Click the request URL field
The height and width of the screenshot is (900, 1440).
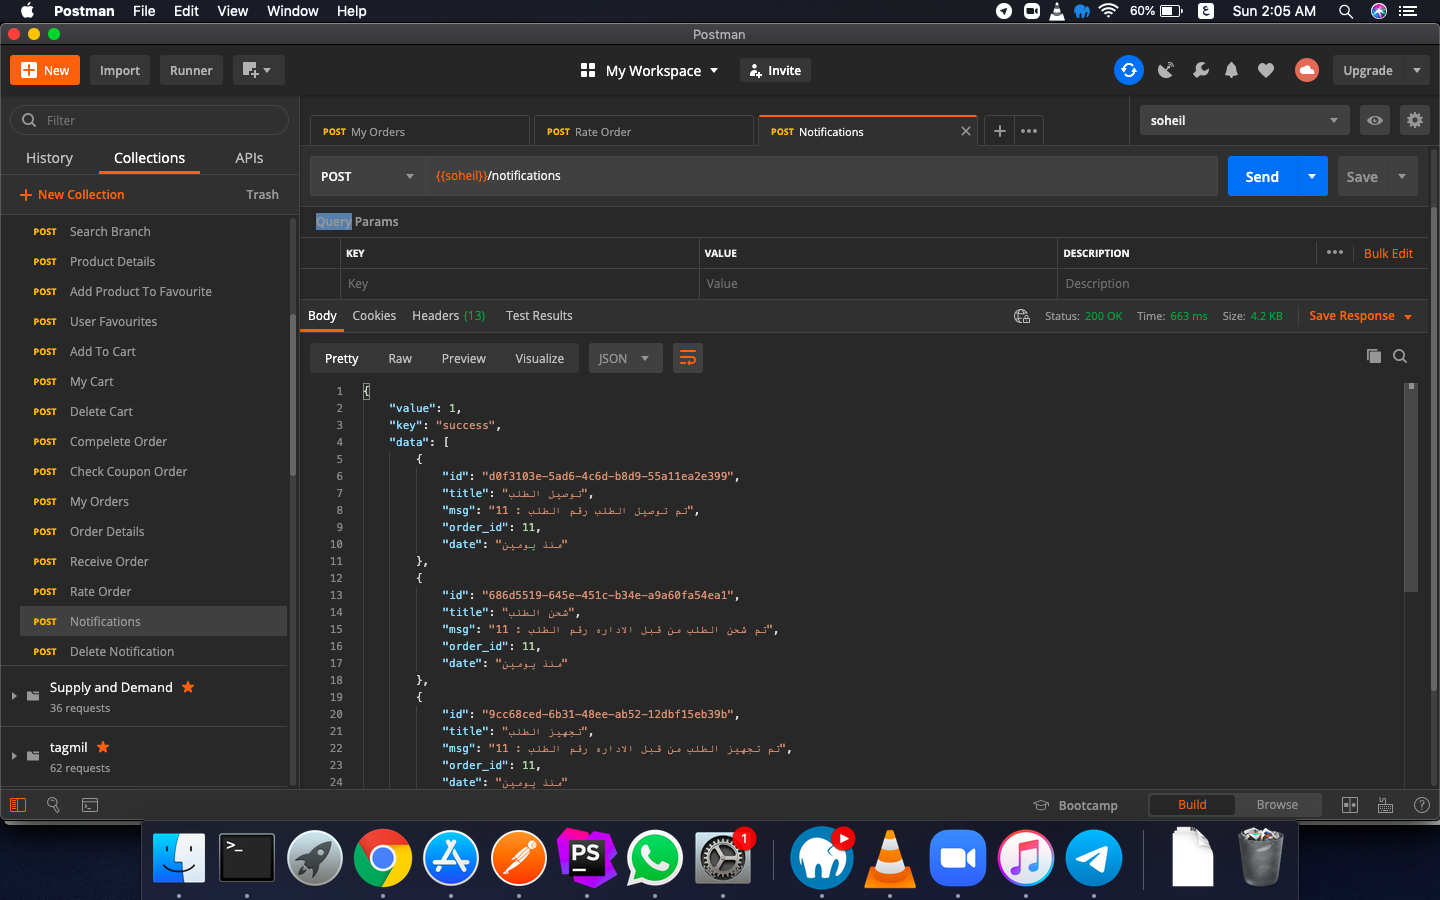(821, 176)
